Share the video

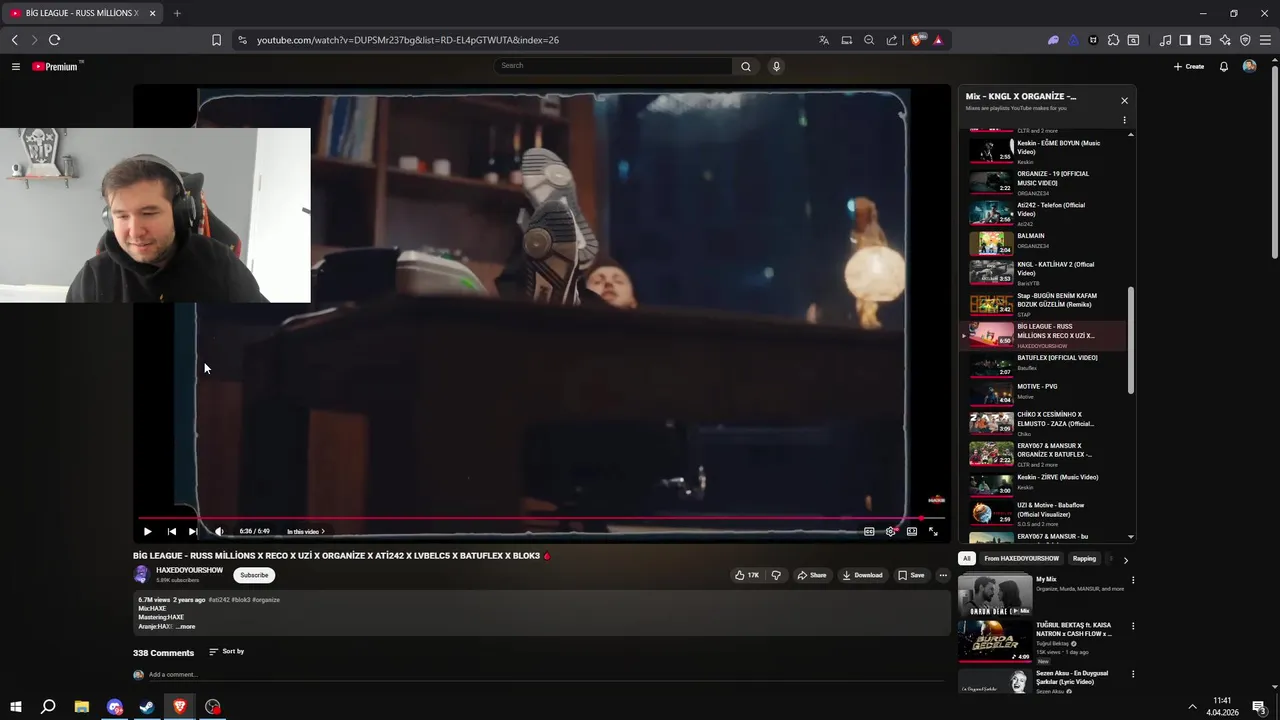(x=812, y=575)
